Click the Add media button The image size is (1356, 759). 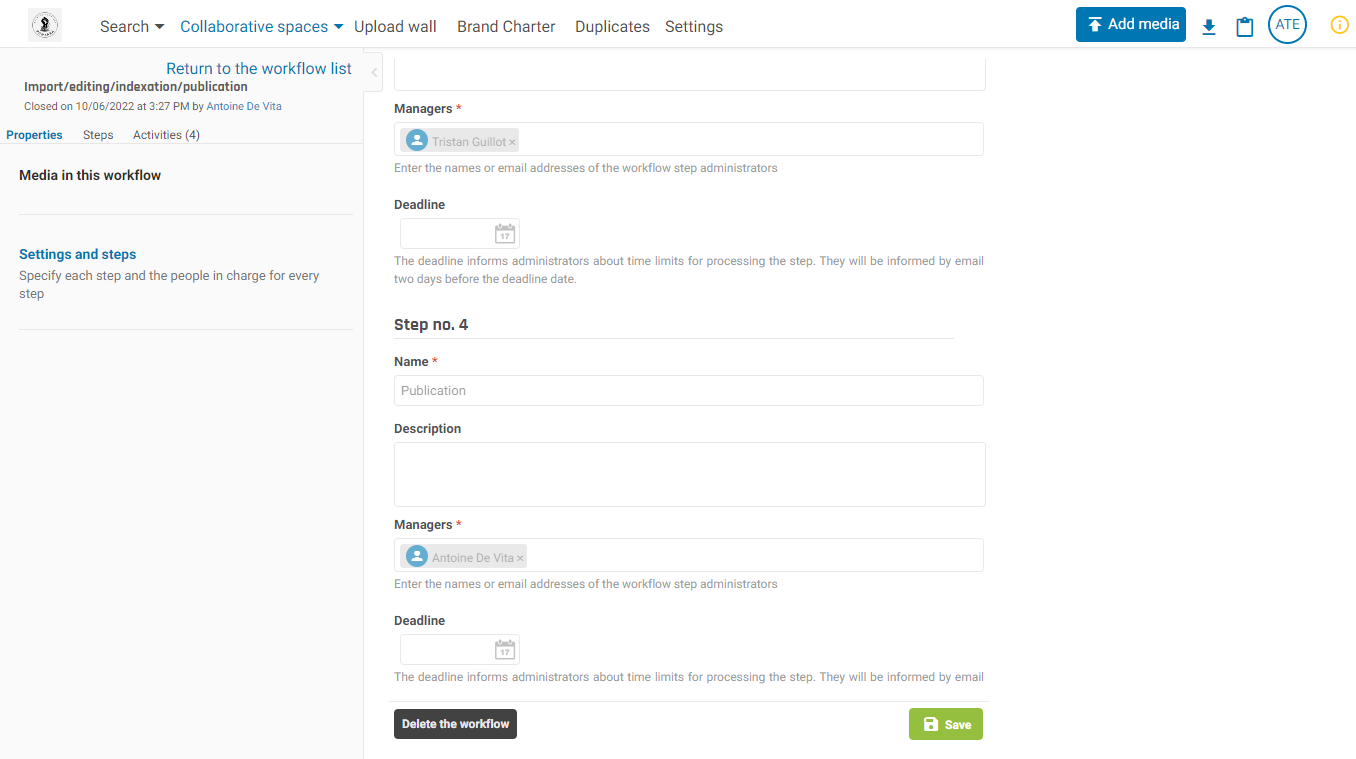[1130, 25]
